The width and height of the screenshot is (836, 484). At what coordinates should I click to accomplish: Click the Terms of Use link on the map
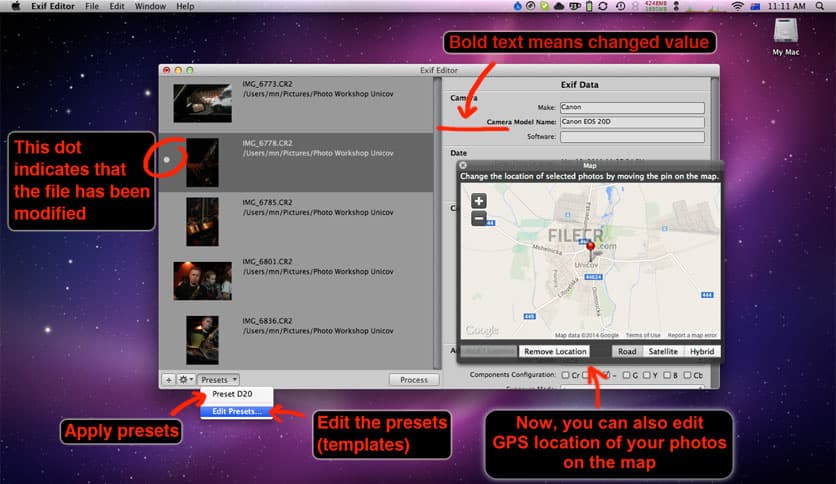(642, 335)
